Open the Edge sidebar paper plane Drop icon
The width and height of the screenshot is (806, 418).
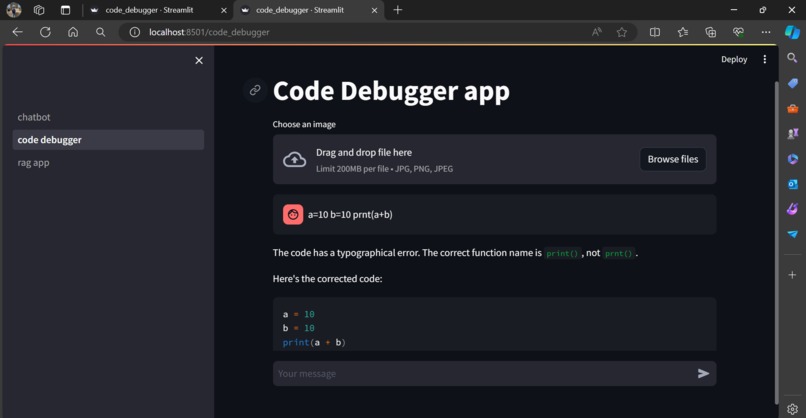pos(792,234)
